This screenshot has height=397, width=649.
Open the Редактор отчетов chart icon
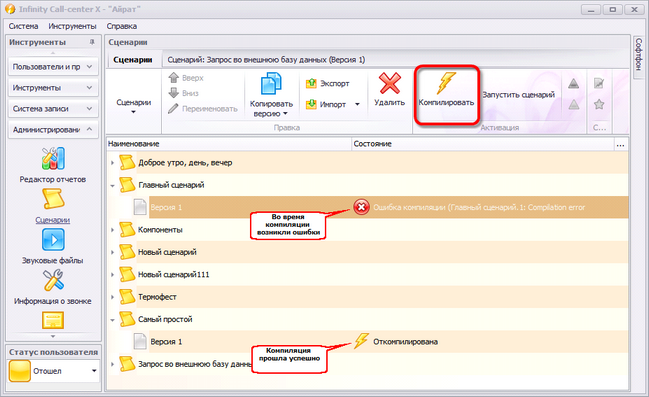(x=53, y=159)
